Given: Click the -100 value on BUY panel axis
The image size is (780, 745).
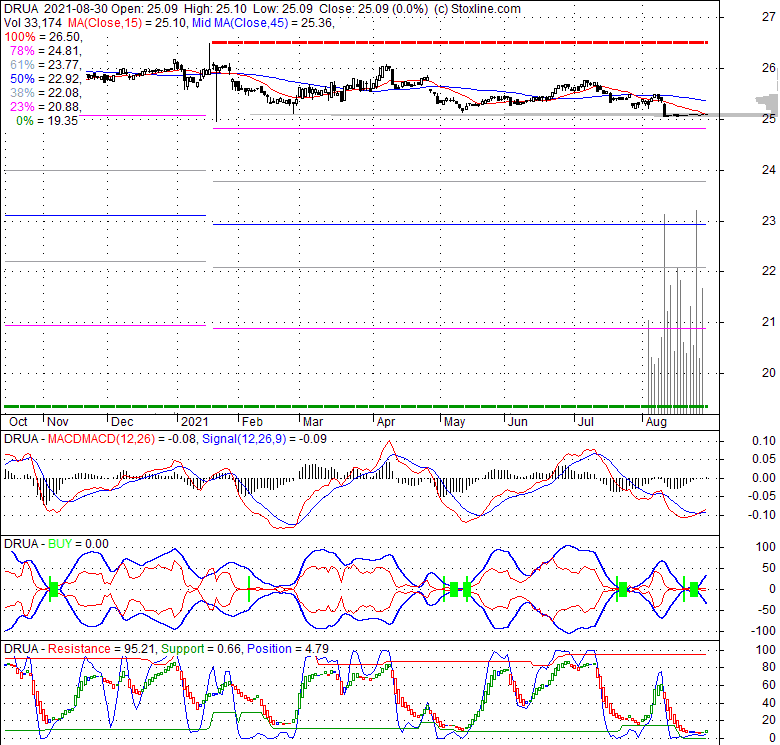Looking at the screenshot, I should pos(763,631).
